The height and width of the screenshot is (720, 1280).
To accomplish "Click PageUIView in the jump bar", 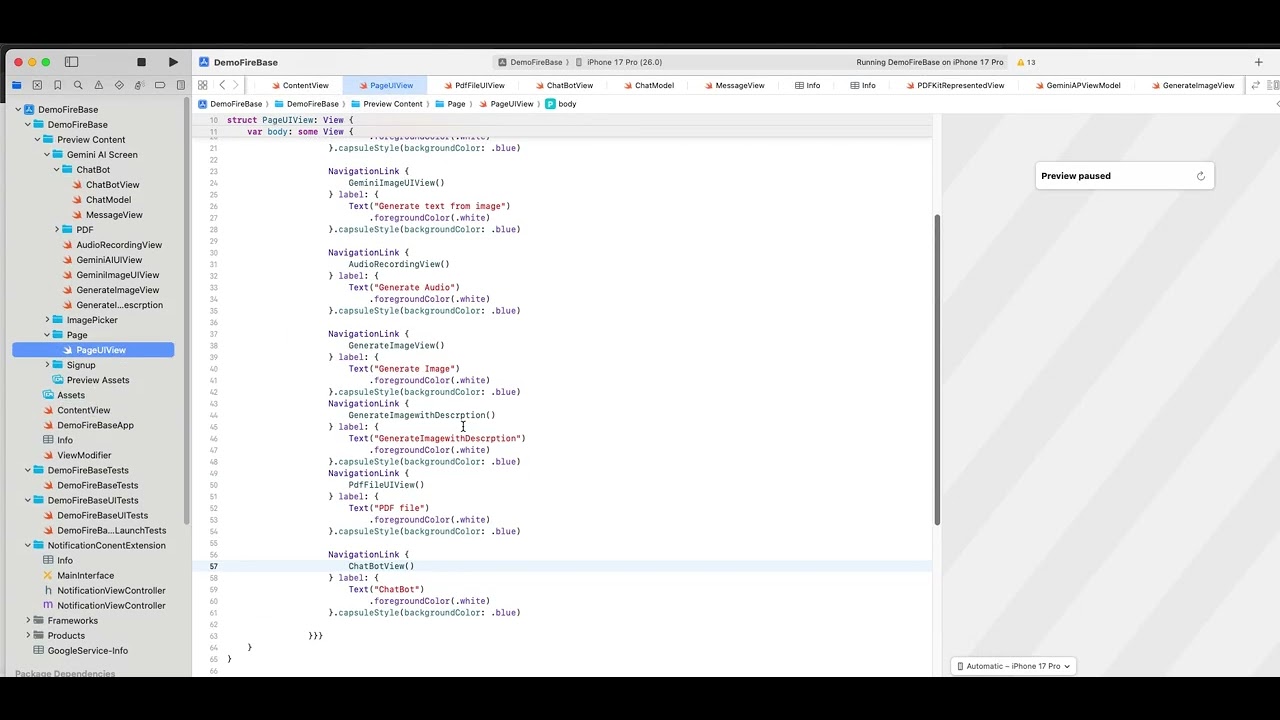I will 506,104.
